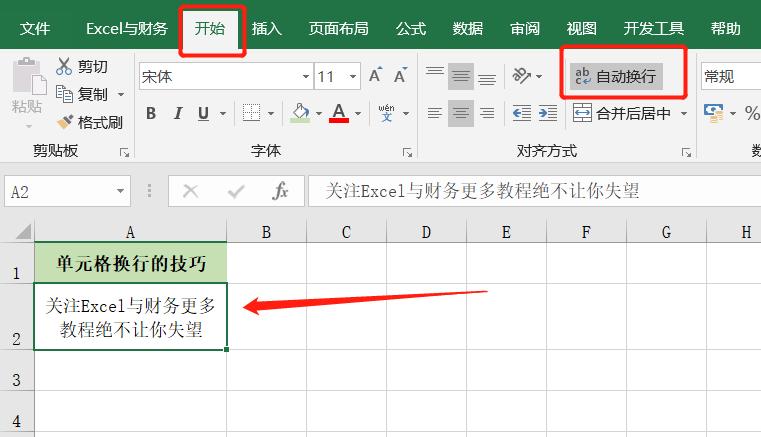Click the wén phonetic guide icon
Image resolution: width=761 pixels, height=437 pixels.
pos(386,114)
